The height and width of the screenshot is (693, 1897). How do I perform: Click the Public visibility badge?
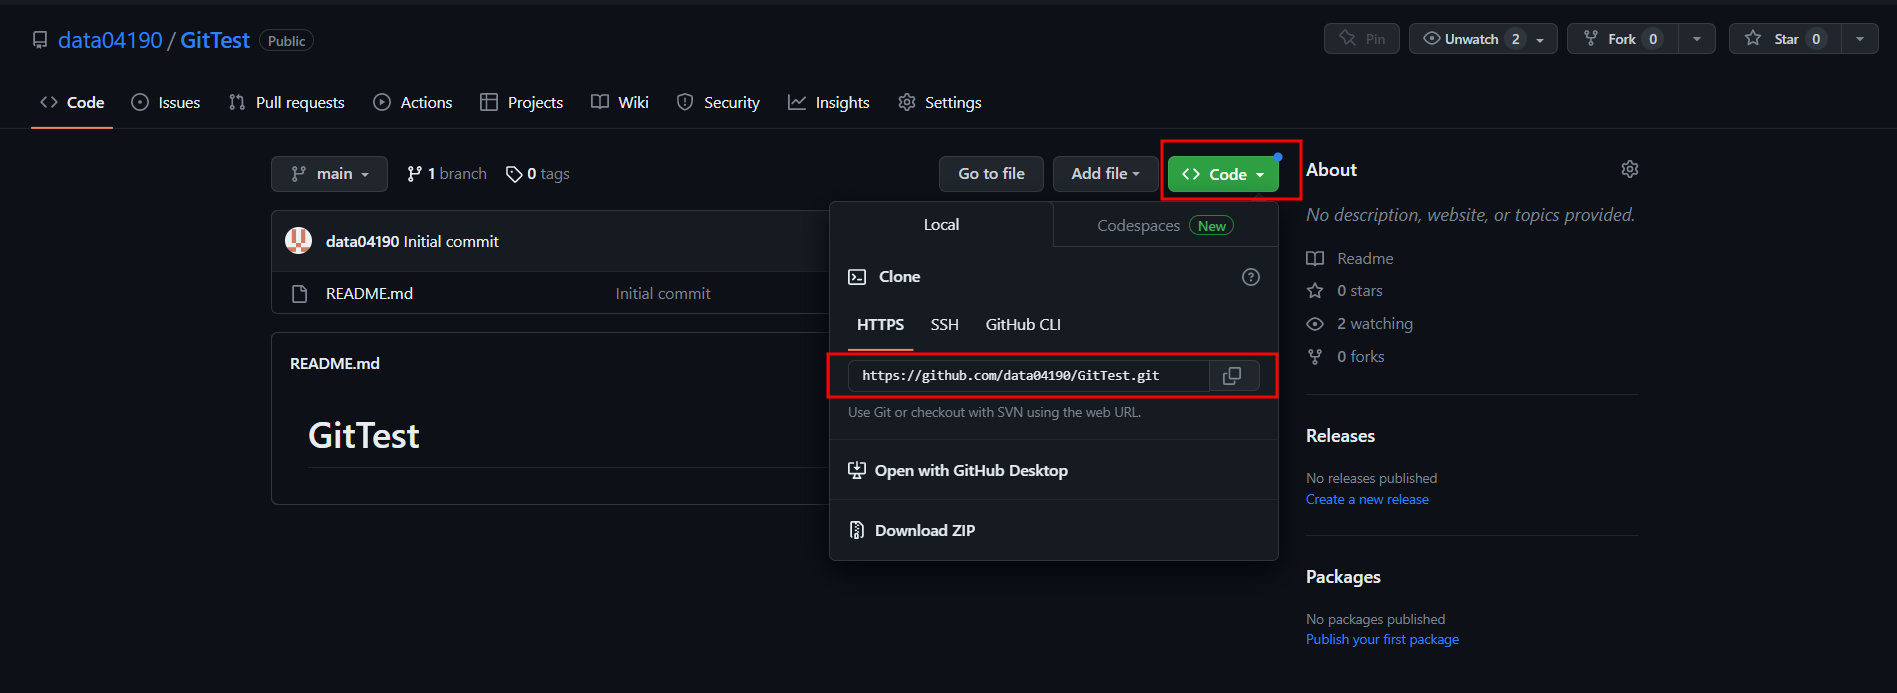(287, 41)
